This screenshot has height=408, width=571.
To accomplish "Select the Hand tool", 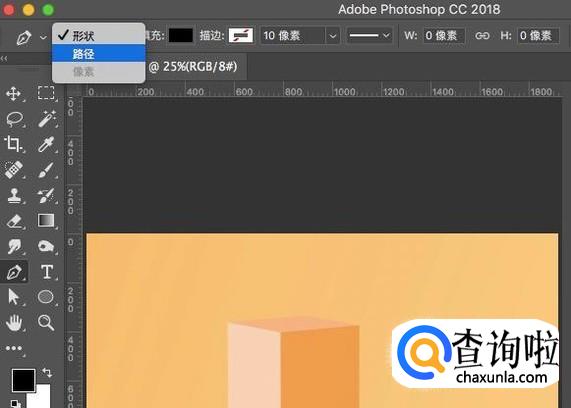I will 14,323.
